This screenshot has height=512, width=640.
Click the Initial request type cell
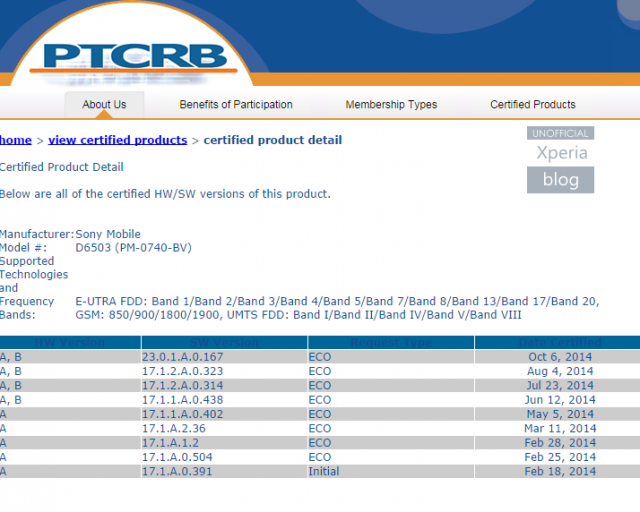(391, 471)
